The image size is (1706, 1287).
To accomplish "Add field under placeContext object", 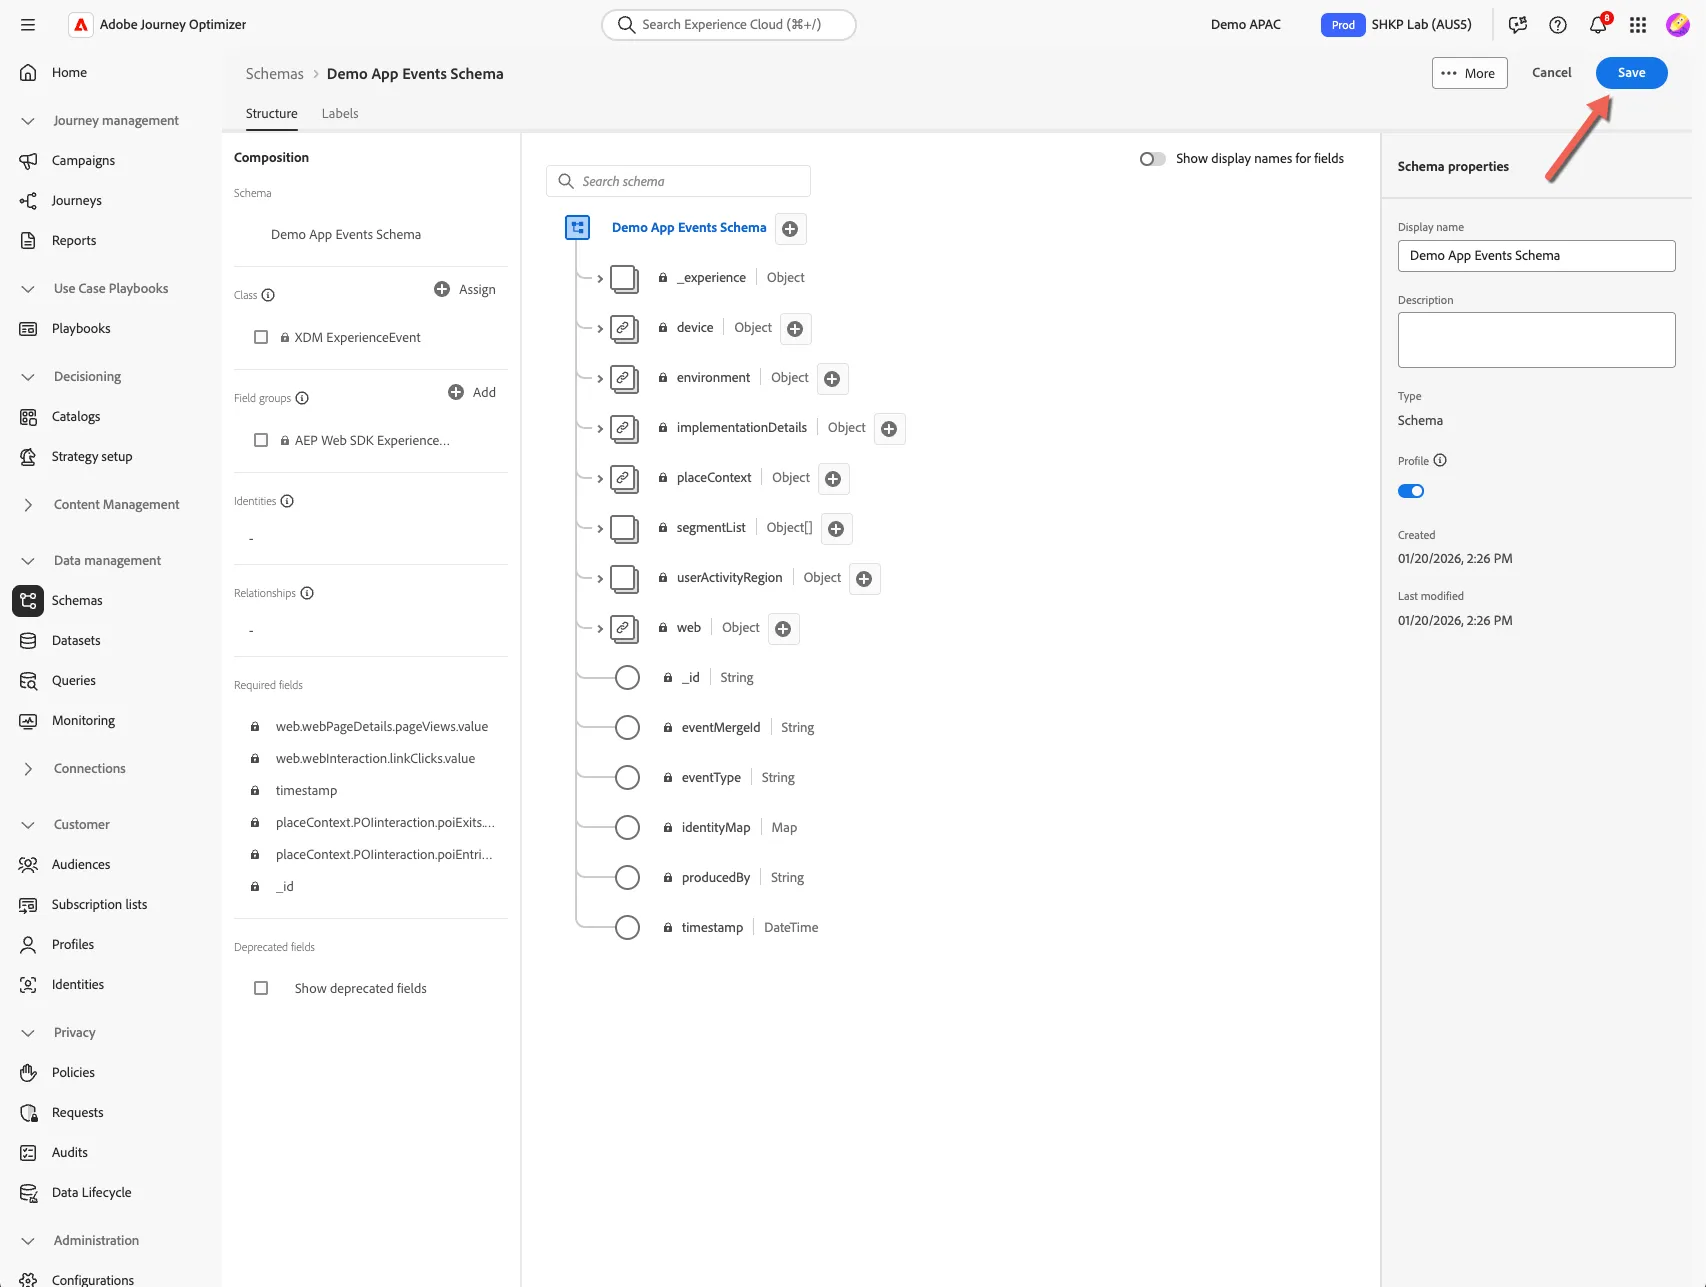I will pyautogui.click(x=833, y=479).
